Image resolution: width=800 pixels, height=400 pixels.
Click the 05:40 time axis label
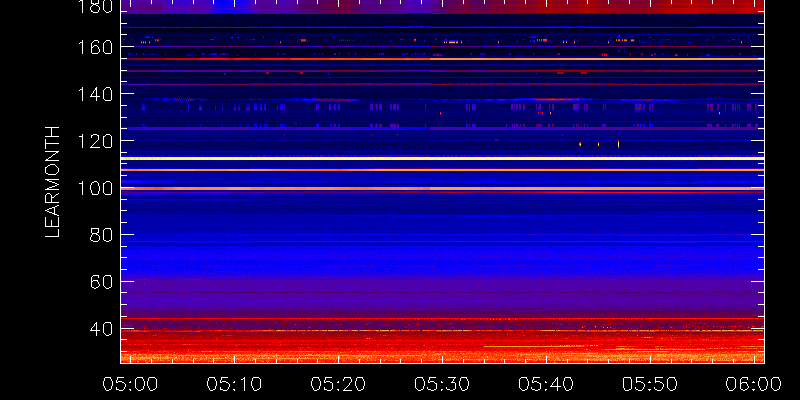547,384
